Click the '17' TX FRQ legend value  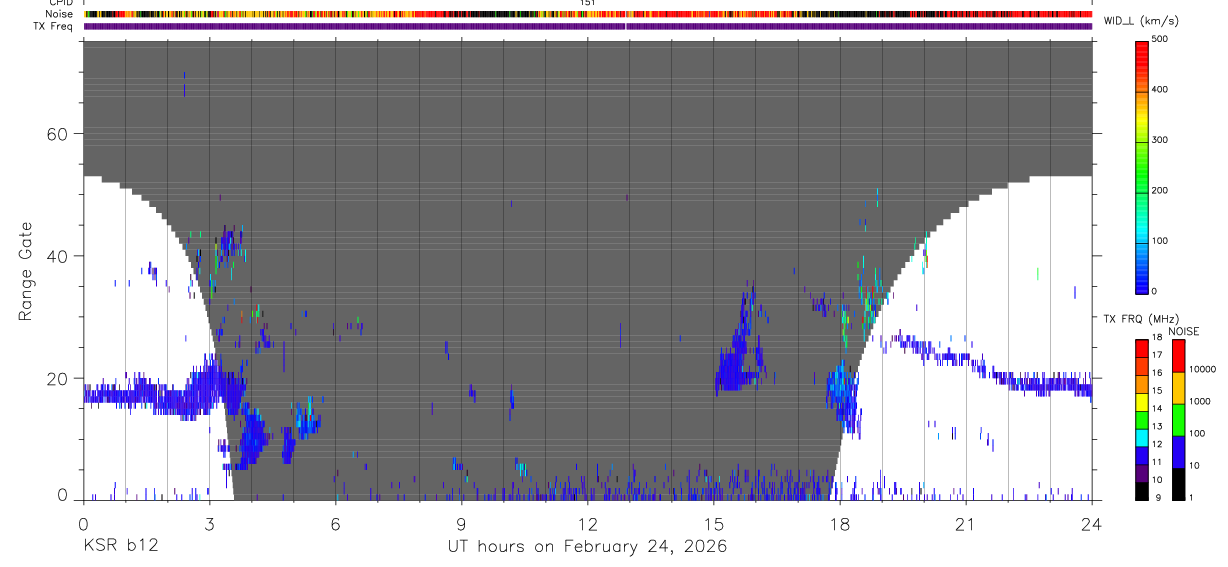pyautogui.click(x=1157, y=355)
